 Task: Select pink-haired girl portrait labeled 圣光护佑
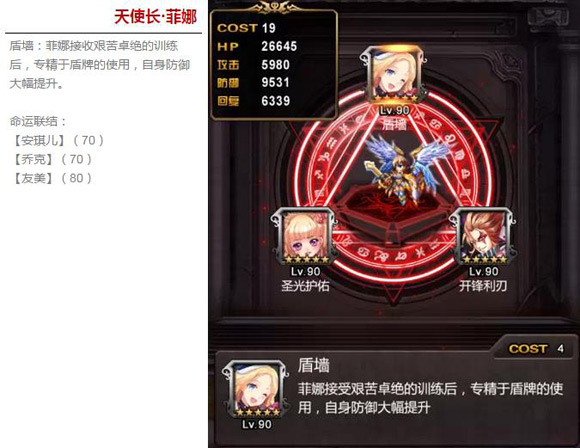[304, 237]
